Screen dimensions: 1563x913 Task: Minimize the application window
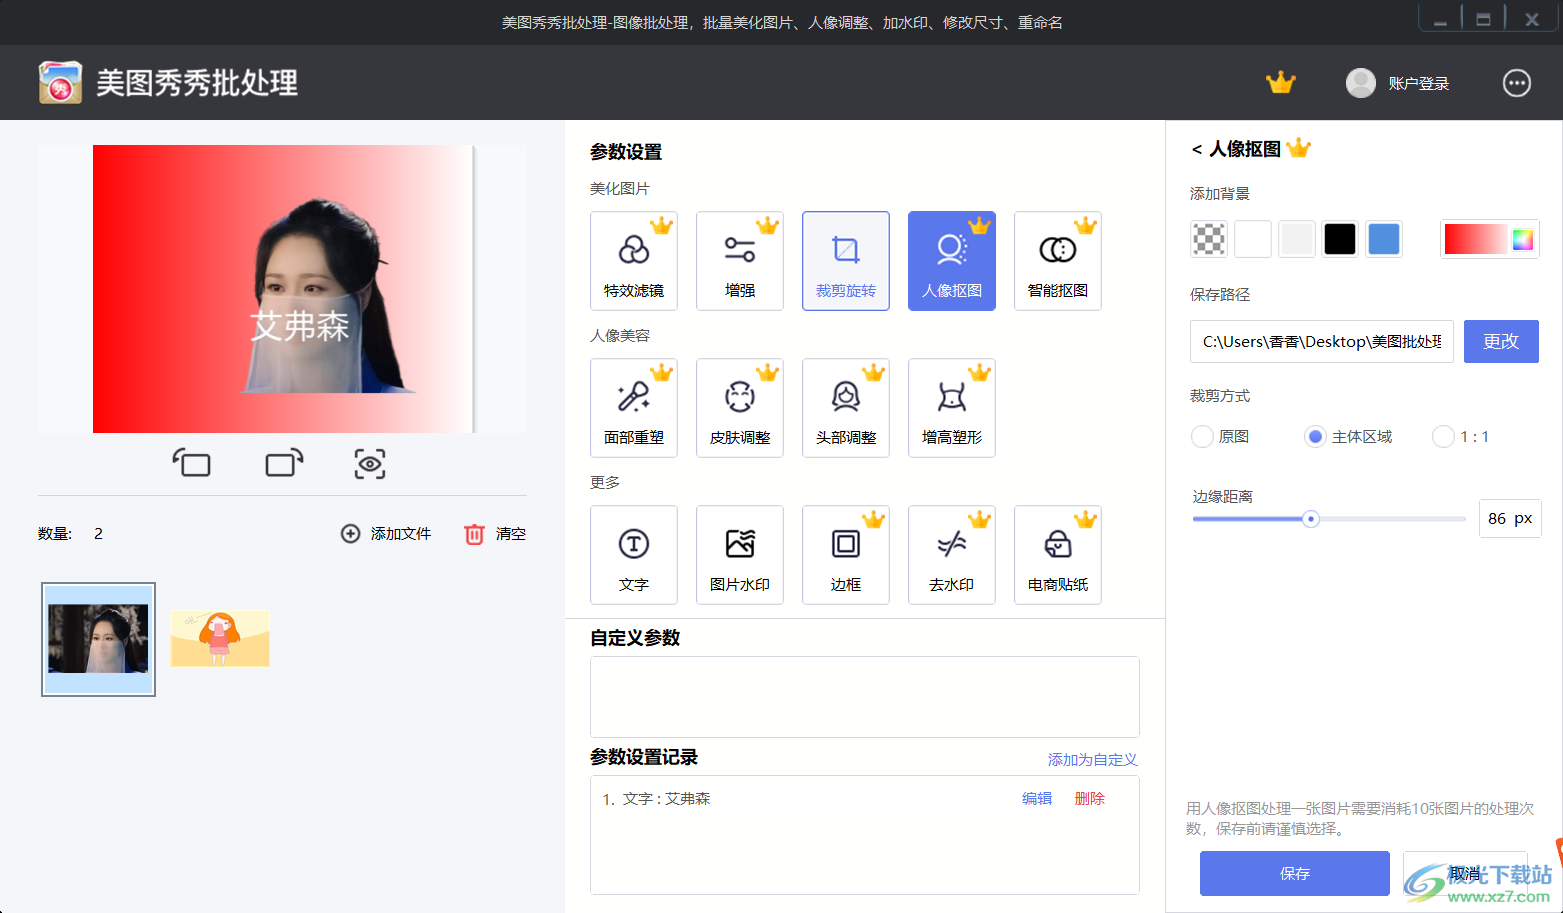coord(1440,19)
